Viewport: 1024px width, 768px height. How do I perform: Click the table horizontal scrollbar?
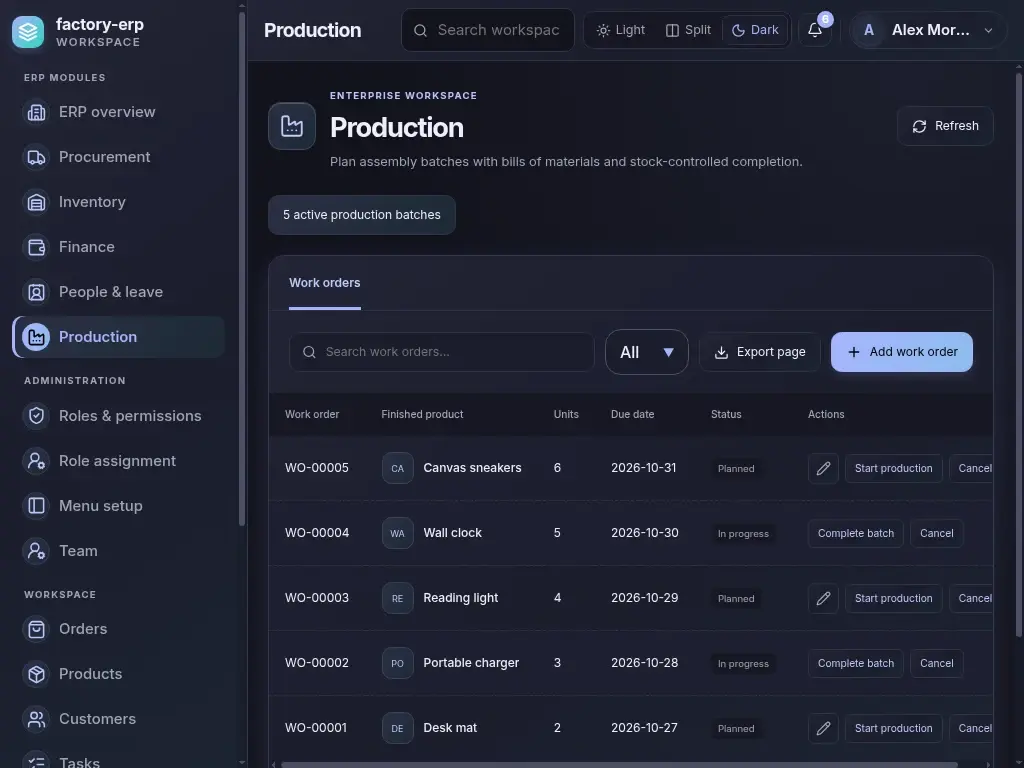619,764
